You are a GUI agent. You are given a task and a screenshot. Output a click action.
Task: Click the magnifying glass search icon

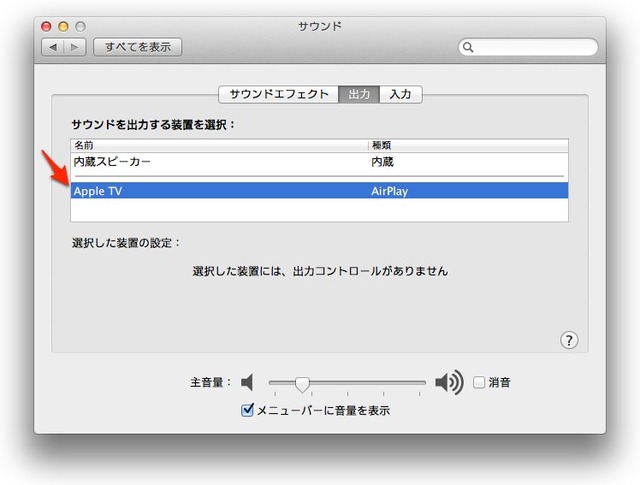(x=468, y=47)
